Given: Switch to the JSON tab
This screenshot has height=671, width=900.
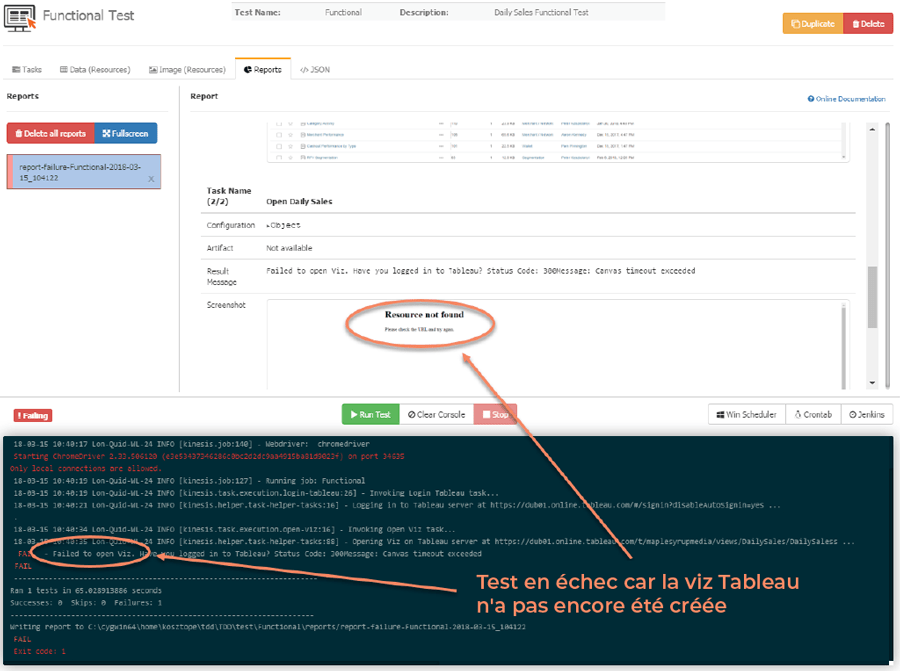Looking at the screenshot, I should (x=315, y=69).
